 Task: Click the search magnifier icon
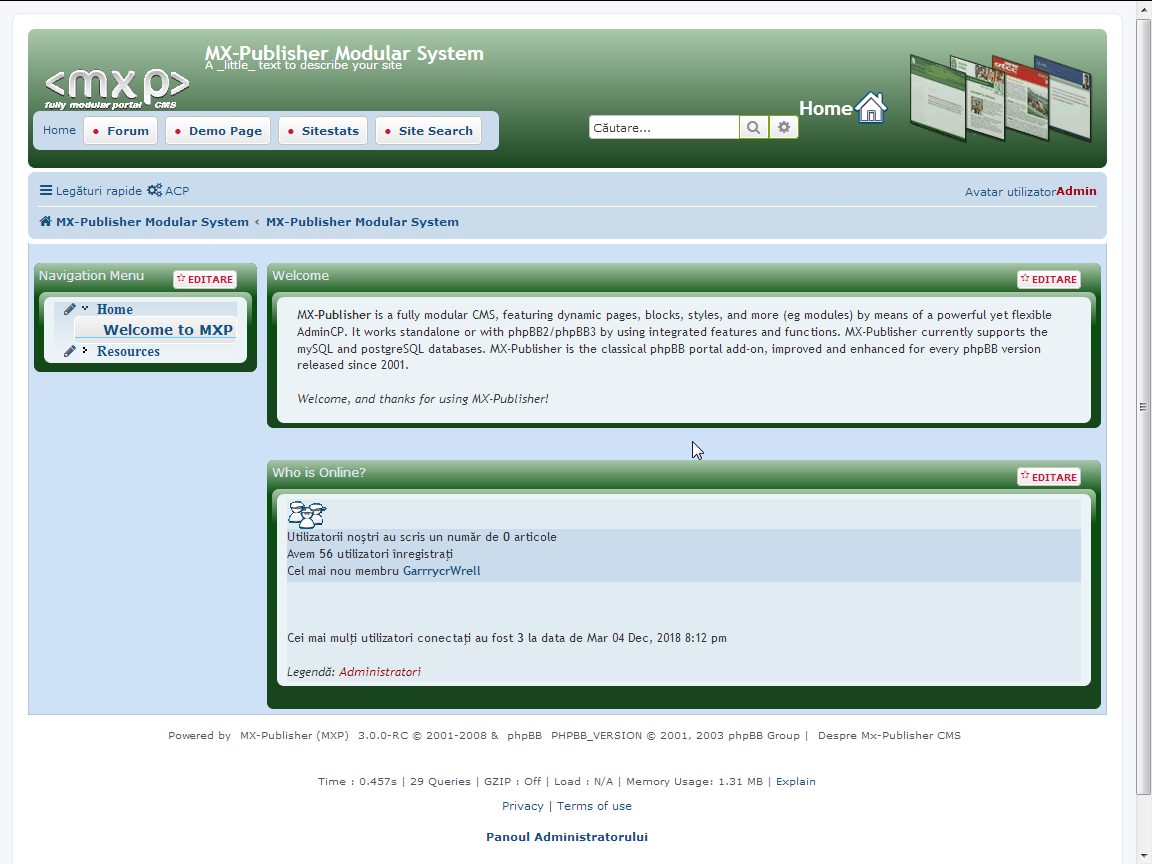pos(753,127)
